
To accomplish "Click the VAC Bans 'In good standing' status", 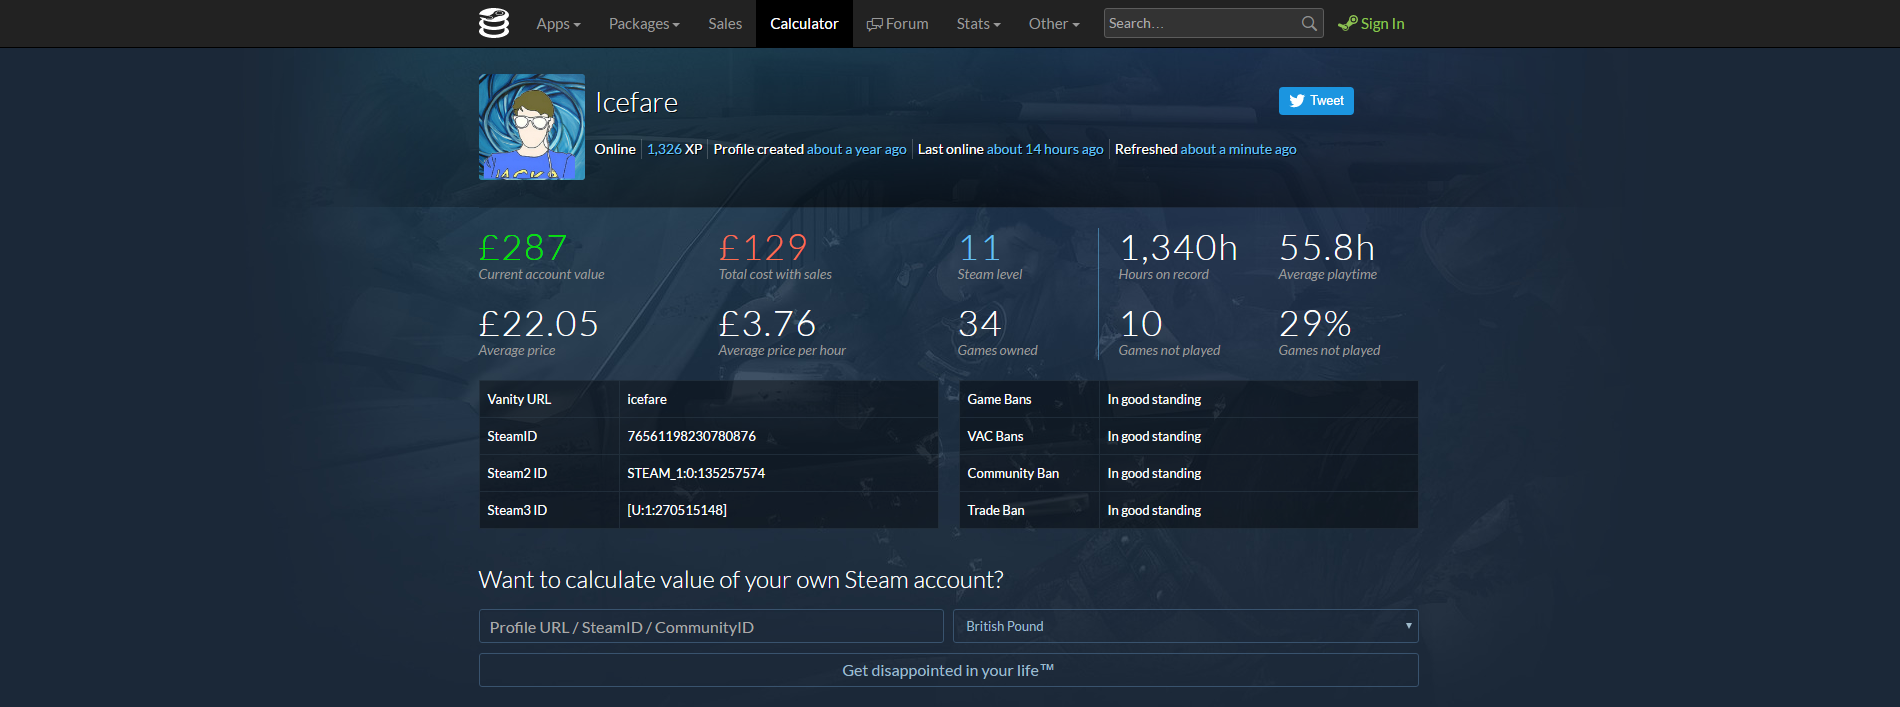I will tap(1154, 436).
